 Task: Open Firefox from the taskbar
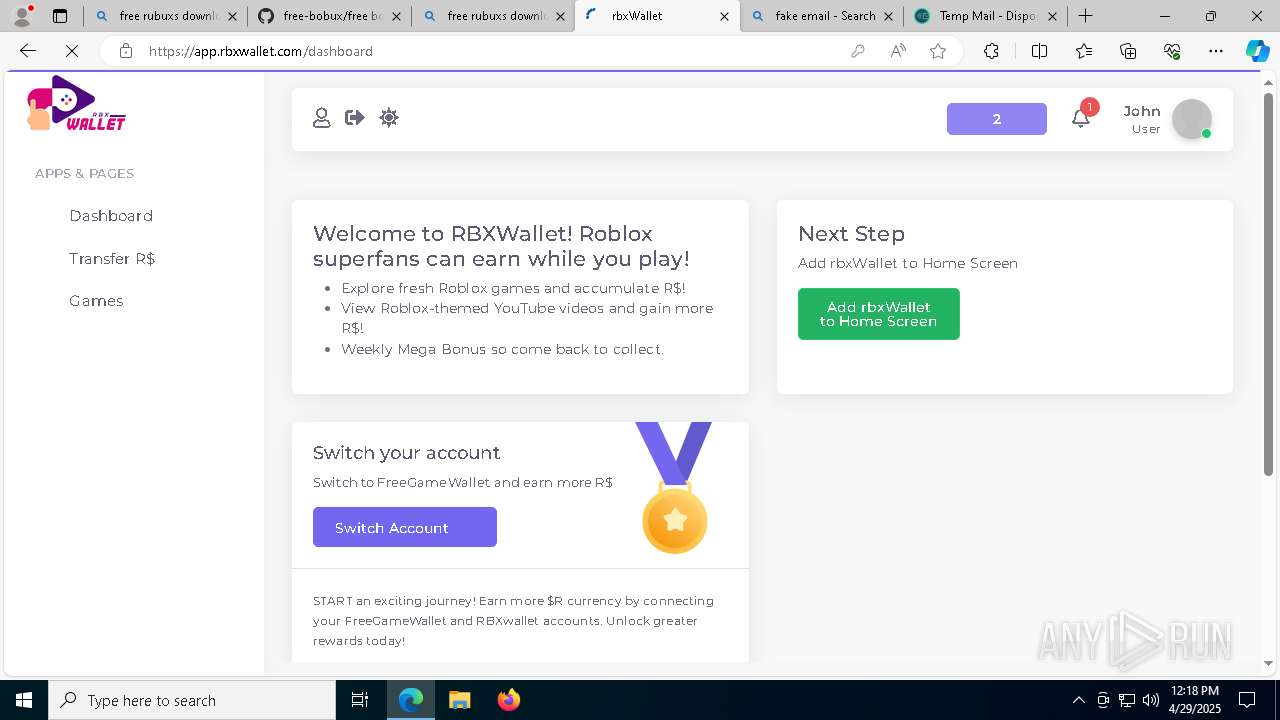[508, 700]
